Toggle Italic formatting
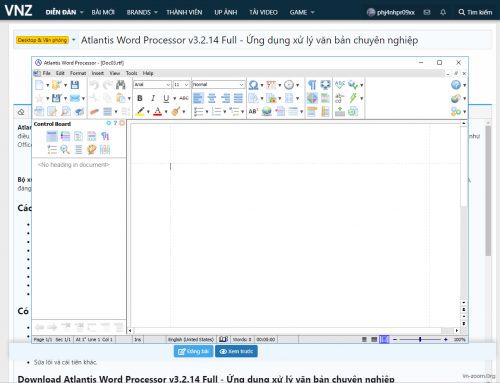Image resolution: width=500 pixels, height=383 pixels. (x=153, y=98)
